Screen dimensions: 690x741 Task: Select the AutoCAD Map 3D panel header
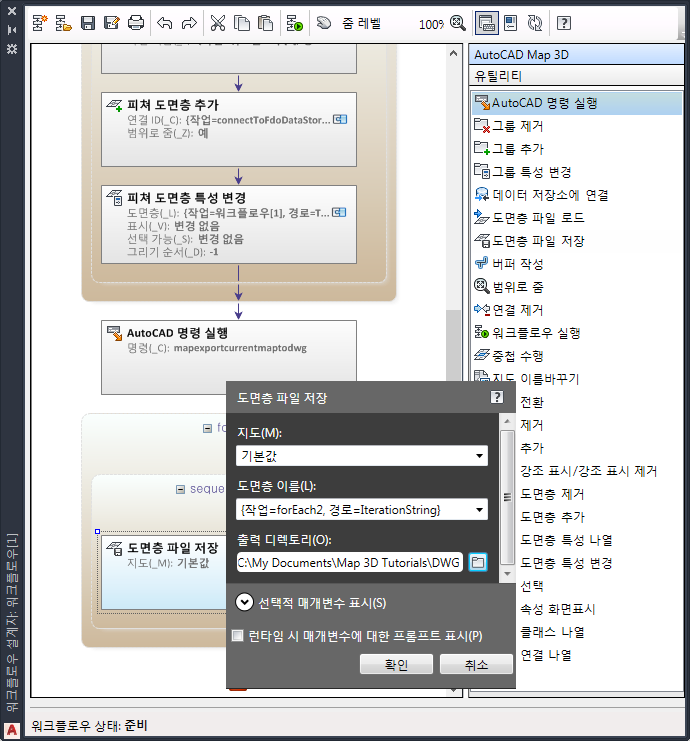[576, 55]
